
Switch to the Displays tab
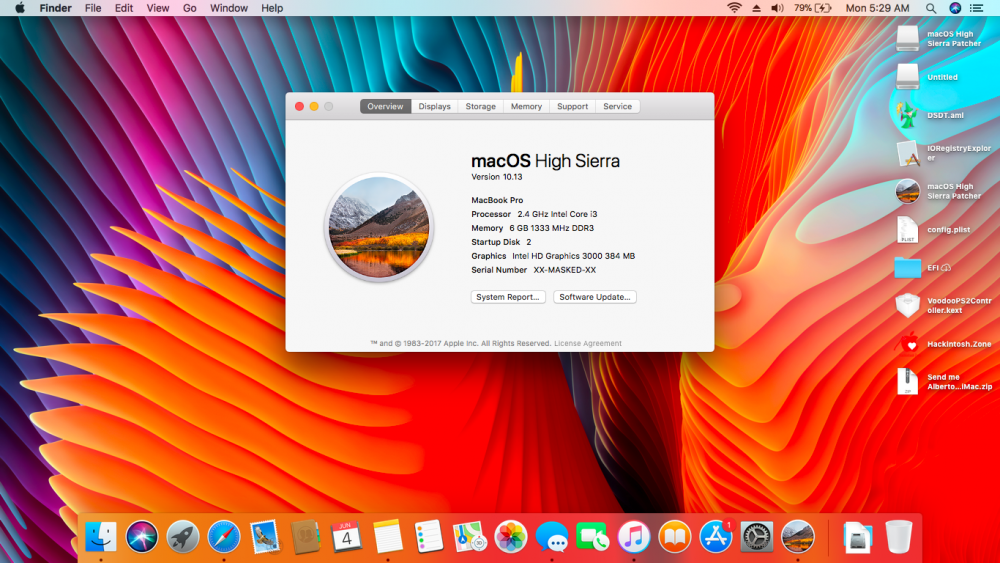[434, 106]
